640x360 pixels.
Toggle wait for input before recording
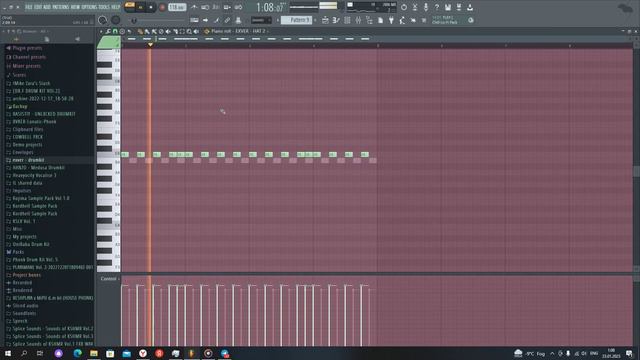205,7
